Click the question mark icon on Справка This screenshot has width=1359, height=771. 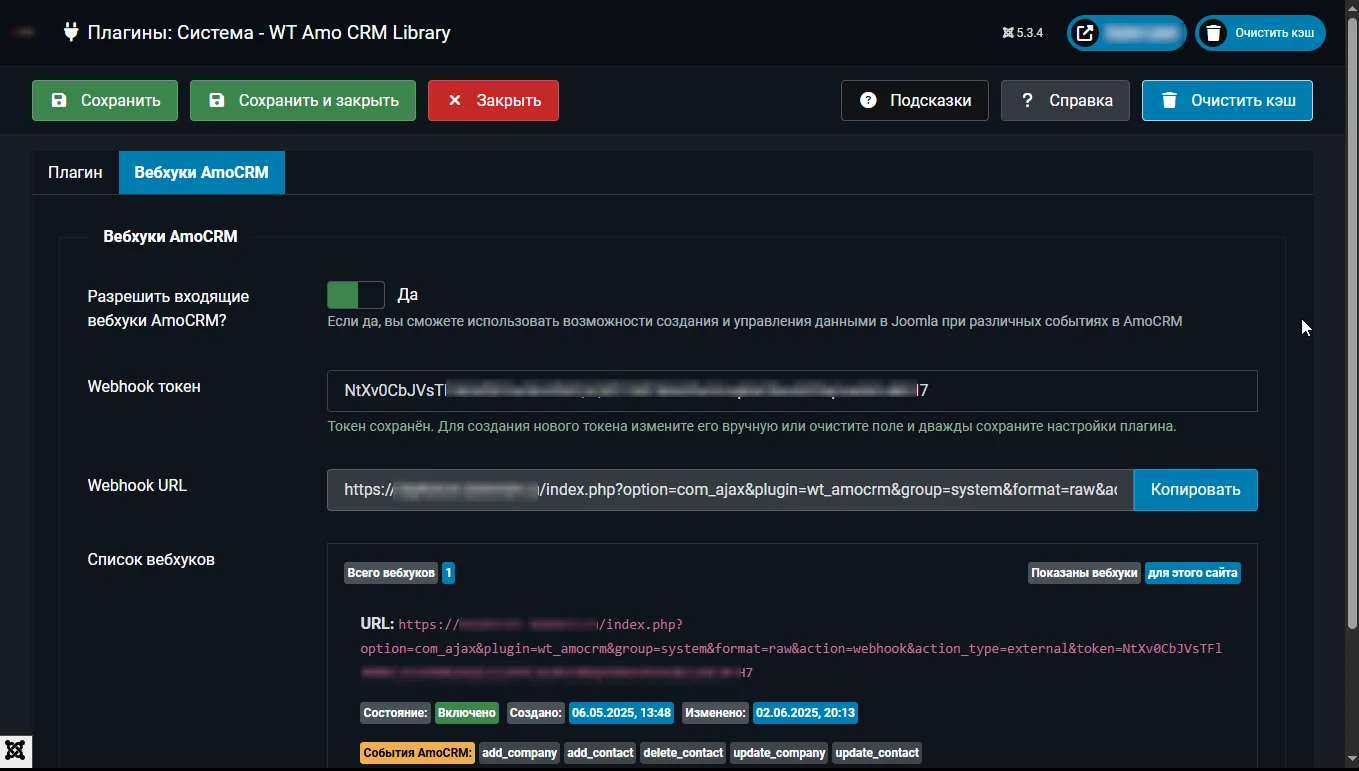1027,101
